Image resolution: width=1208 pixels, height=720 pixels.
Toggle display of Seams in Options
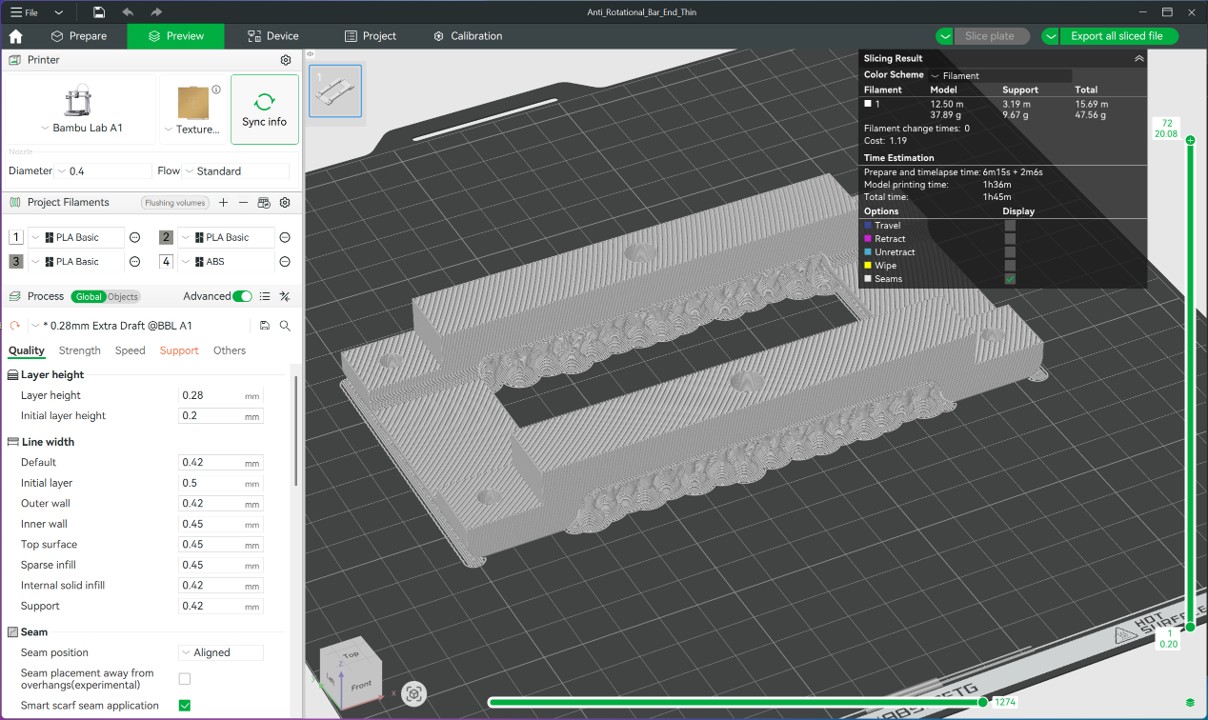[1010, 279]
